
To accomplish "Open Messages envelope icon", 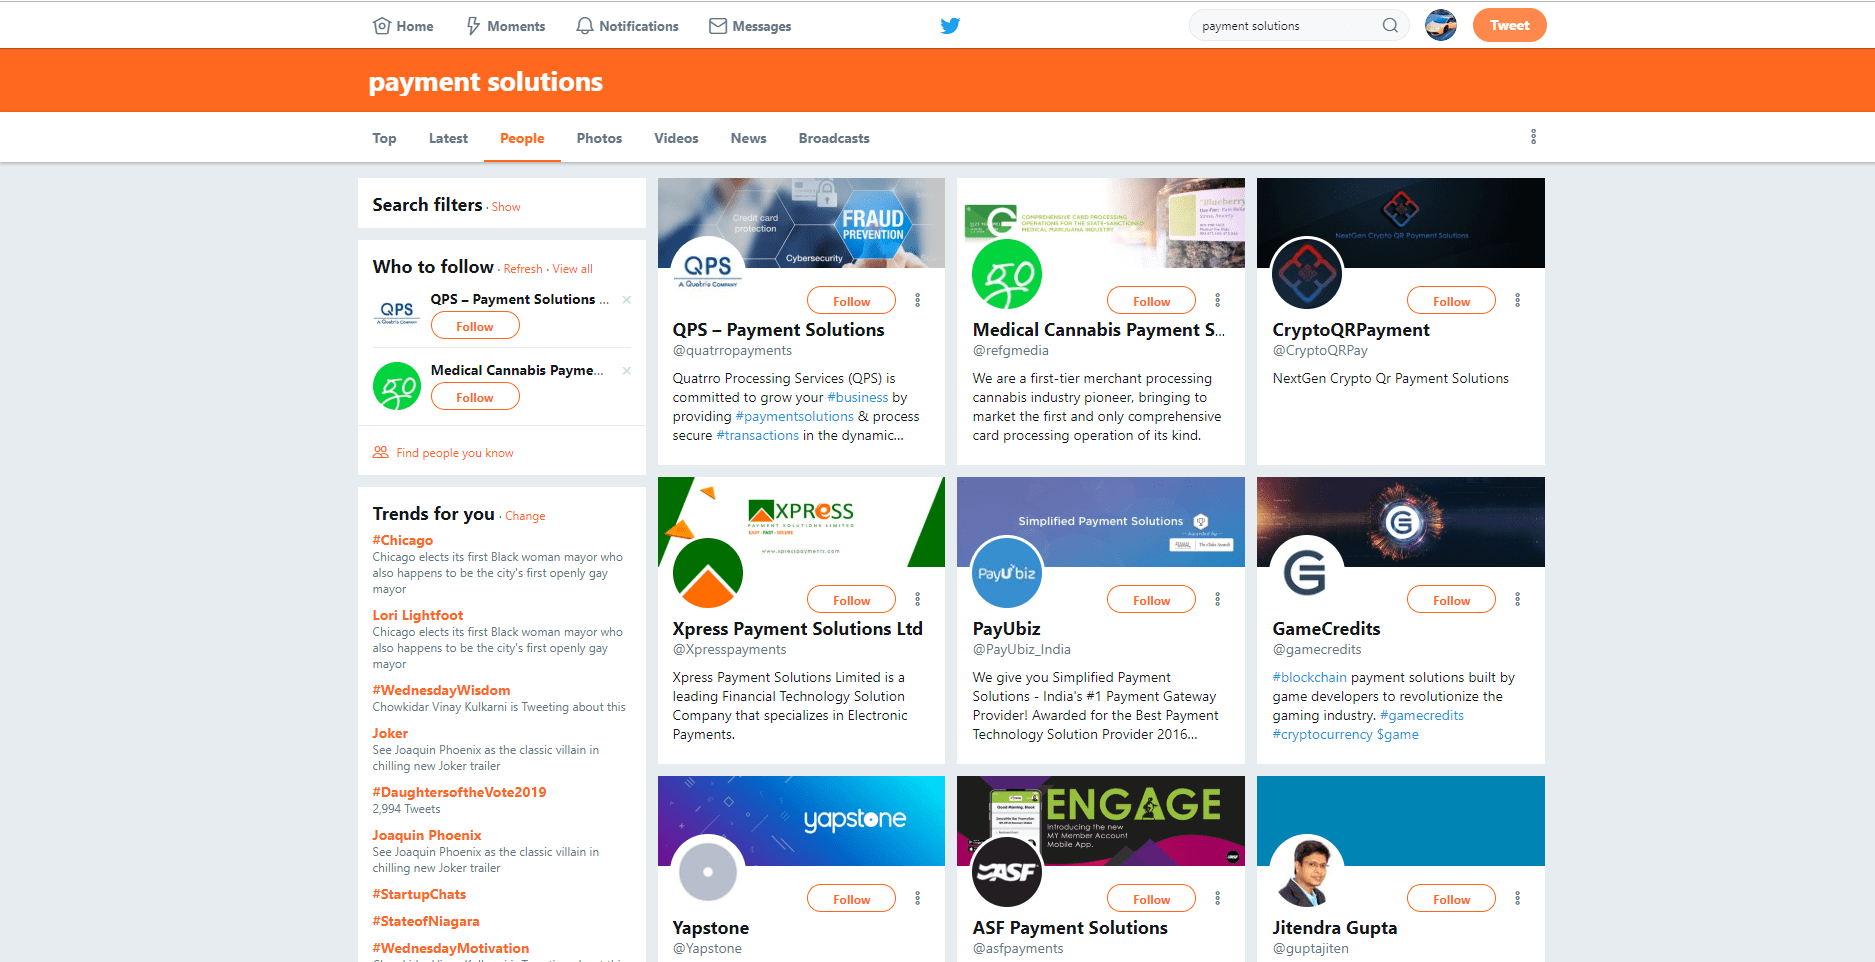I will [718, 26].
